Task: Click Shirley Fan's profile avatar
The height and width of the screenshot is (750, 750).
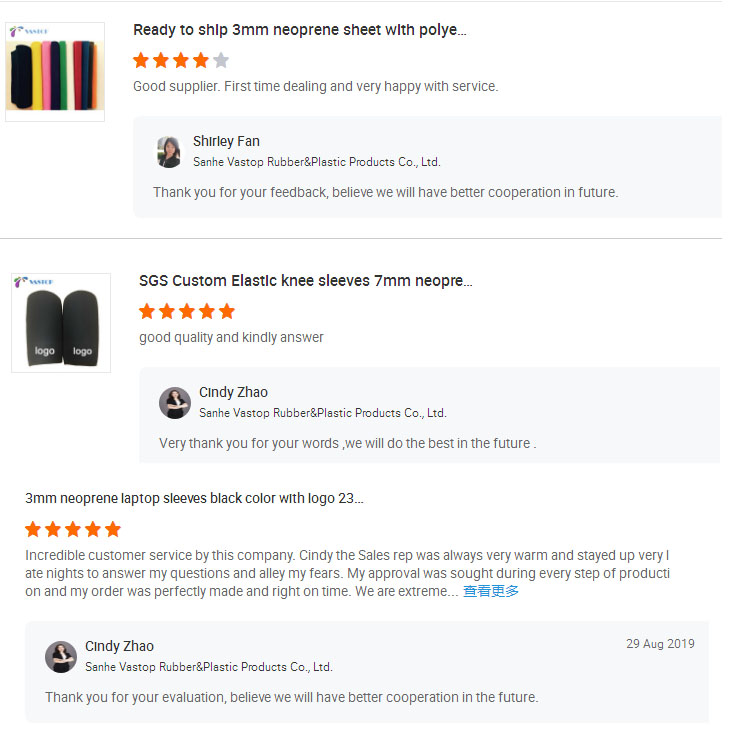Action: [x=169, y=151]
